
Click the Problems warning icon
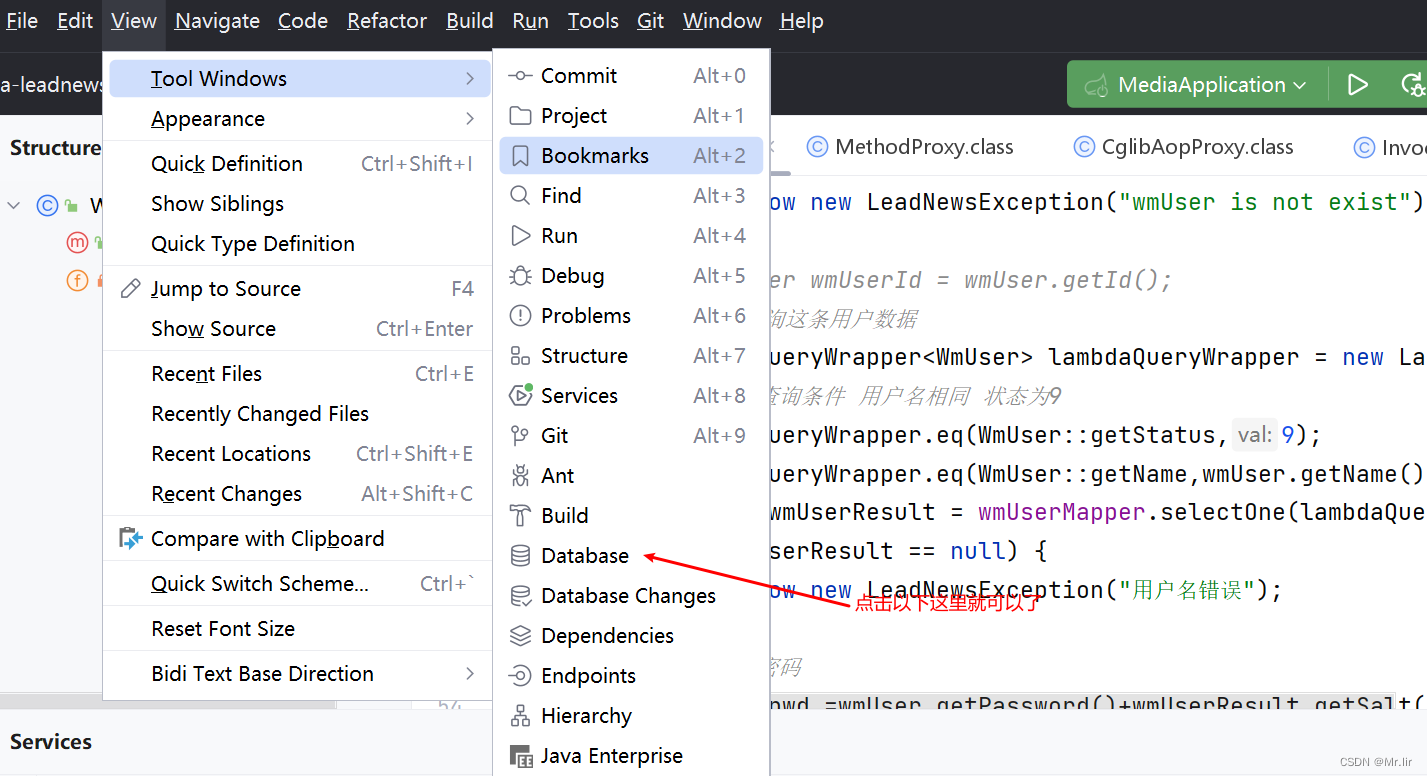pyautogui.click(x=520, y=316)
